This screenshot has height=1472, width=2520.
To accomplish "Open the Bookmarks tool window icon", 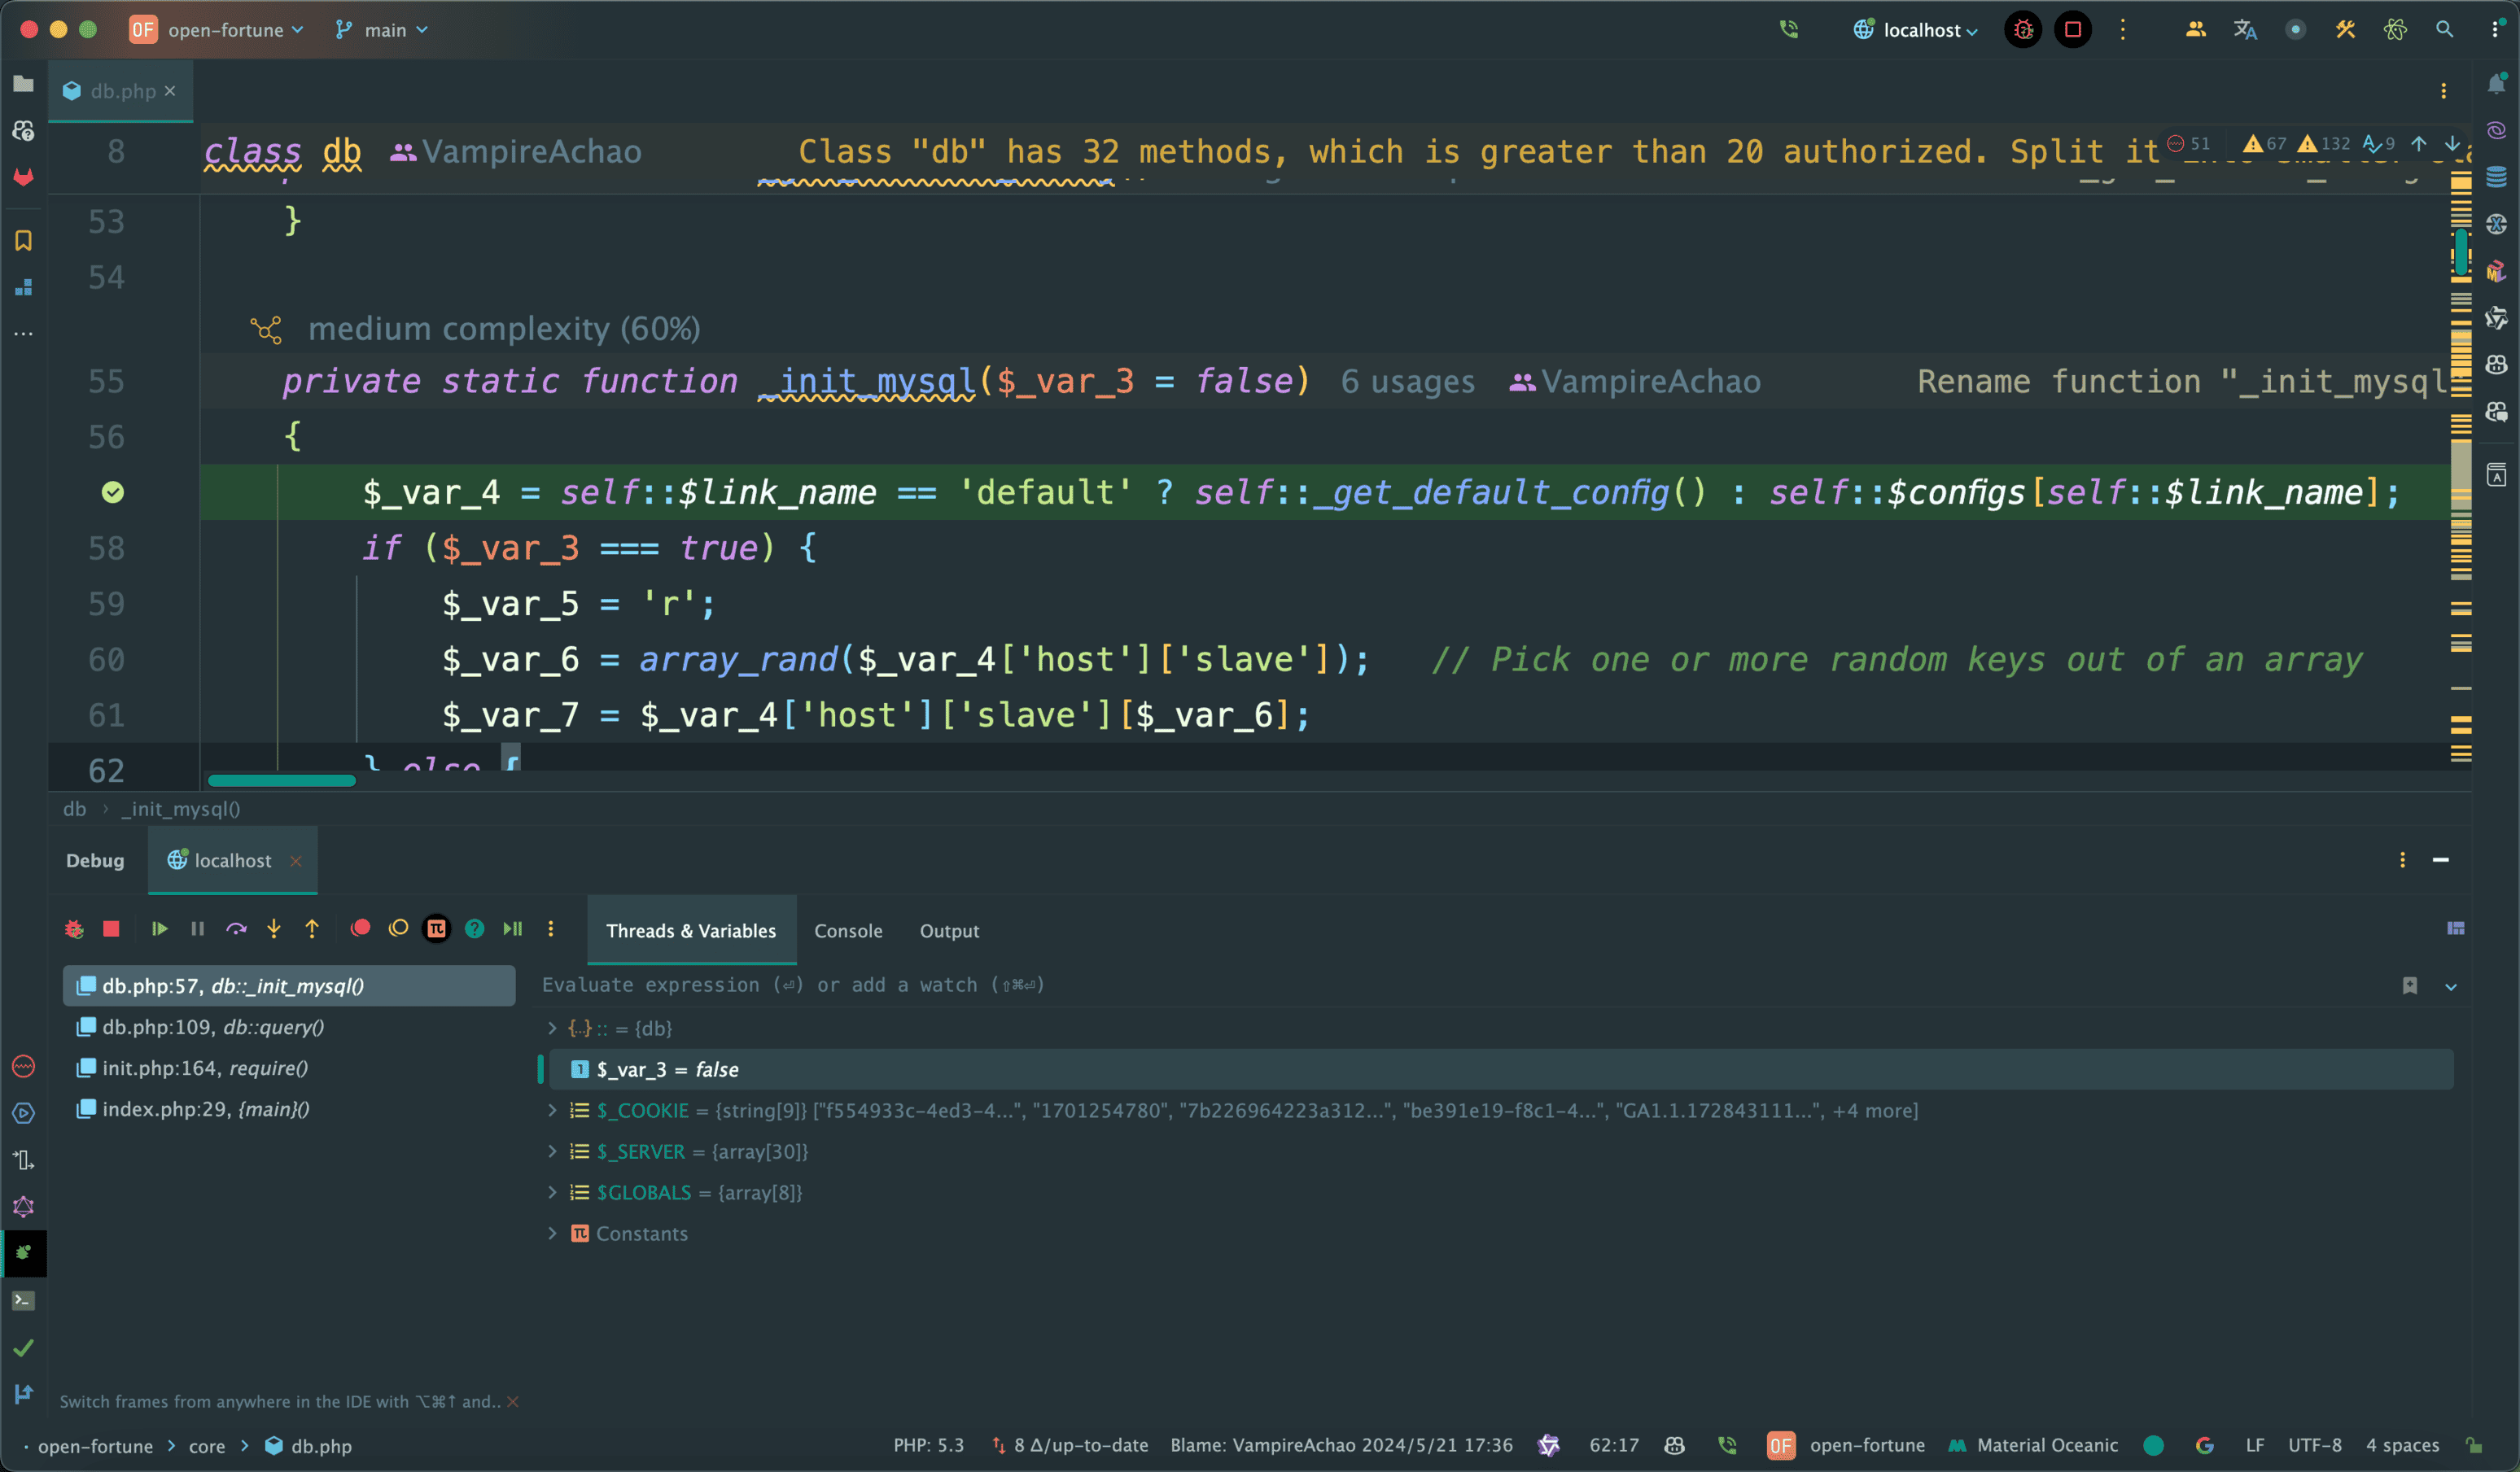I will (24, 241).
